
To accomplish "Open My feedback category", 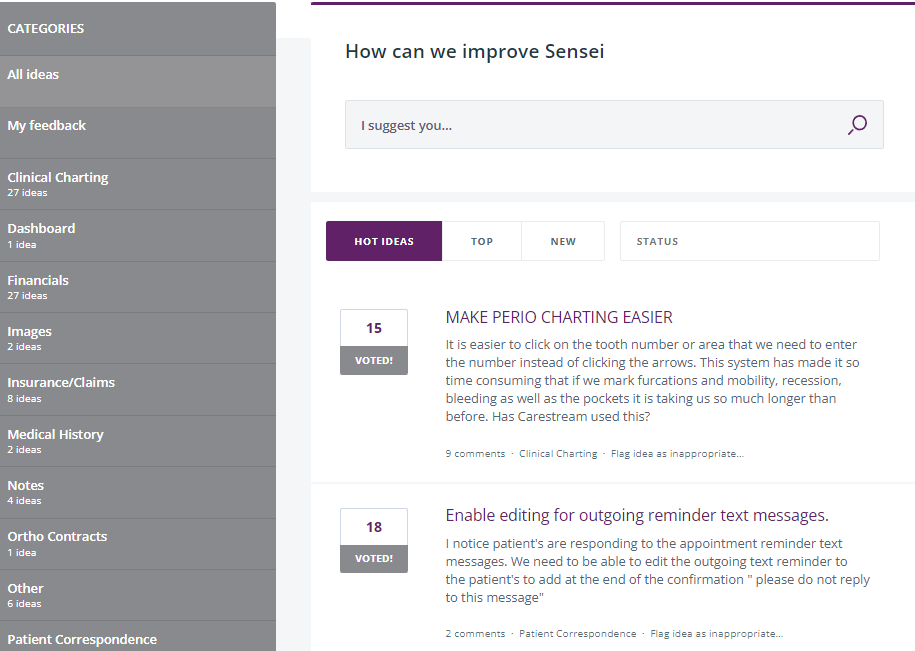I will pyautogui.click(x=138, y=132).
